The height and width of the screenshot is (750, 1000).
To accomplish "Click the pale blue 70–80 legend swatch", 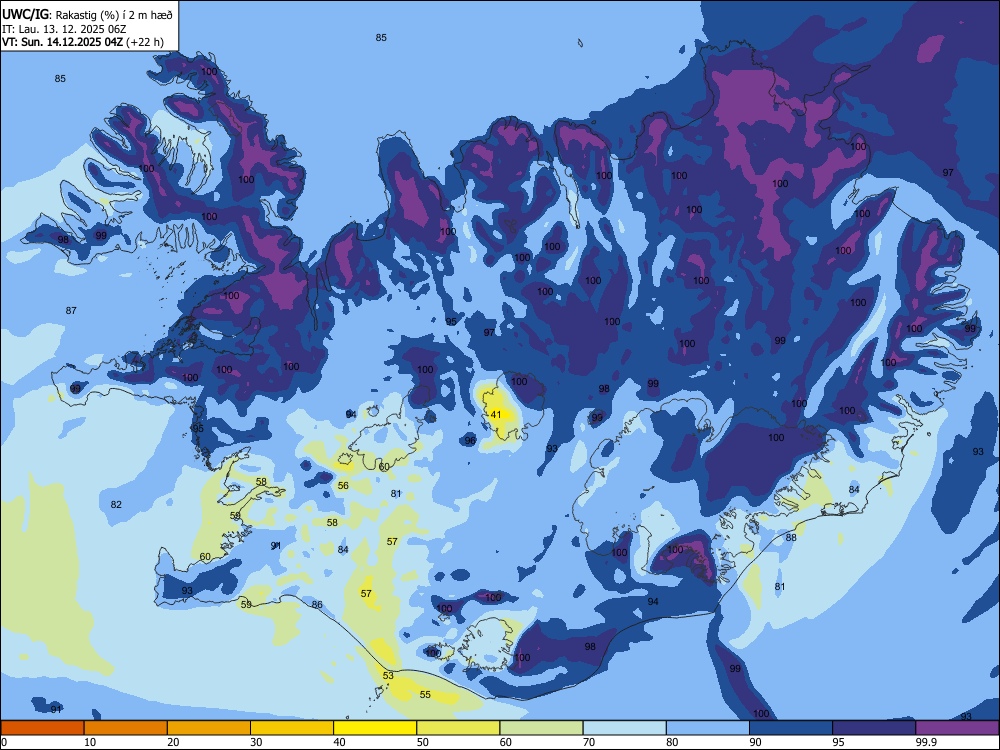I will (624, 728).
